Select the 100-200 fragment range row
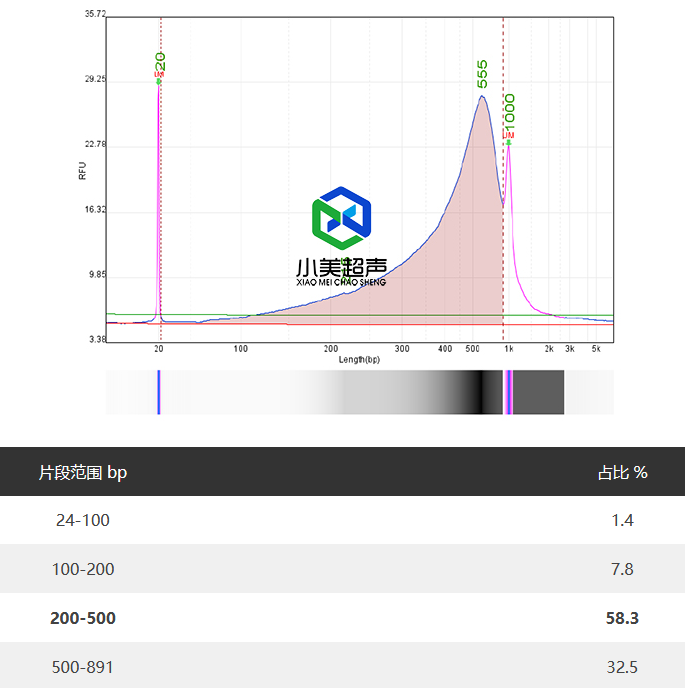This screenshot has height=688, width=685. point(83,569)
